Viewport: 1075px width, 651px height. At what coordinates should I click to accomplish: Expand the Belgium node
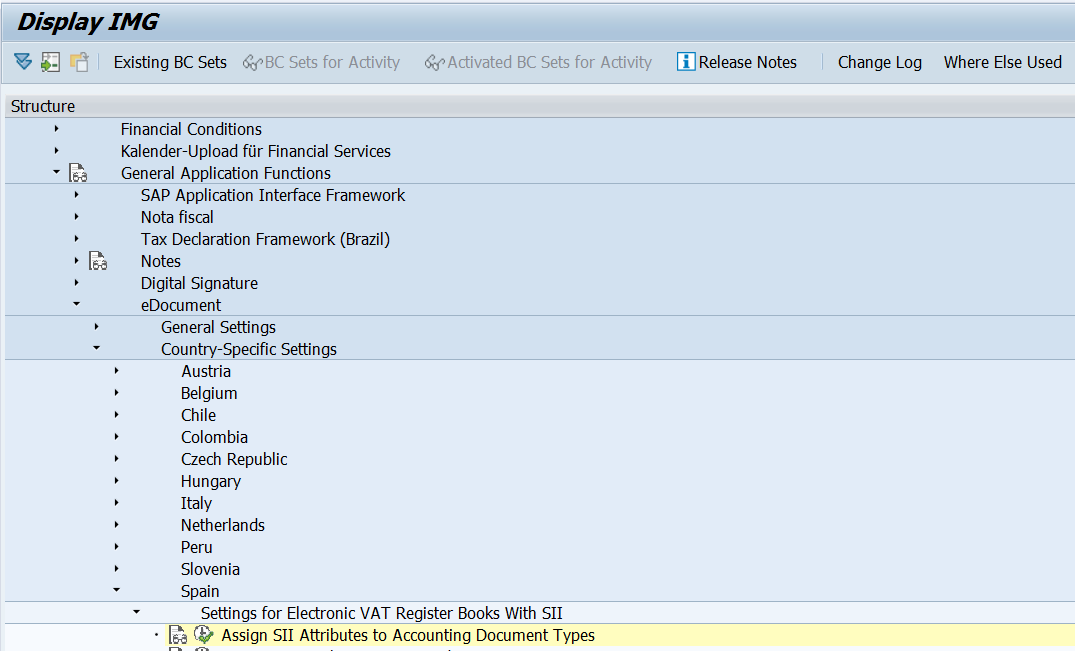[117, 393]
